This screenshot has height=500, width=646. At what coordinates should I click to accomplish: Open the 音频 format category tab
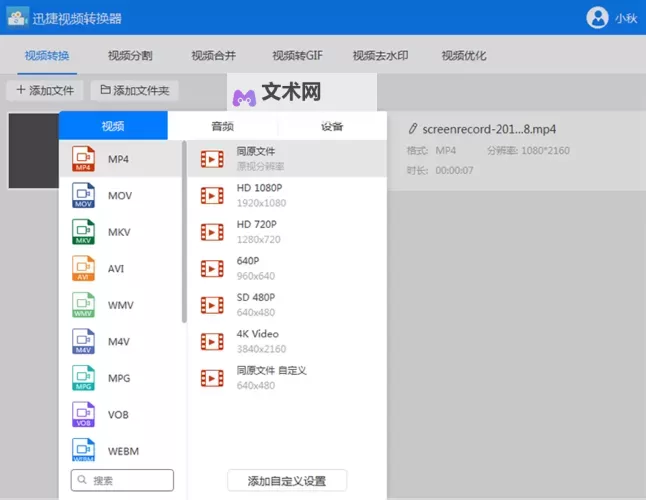point(222,126)
